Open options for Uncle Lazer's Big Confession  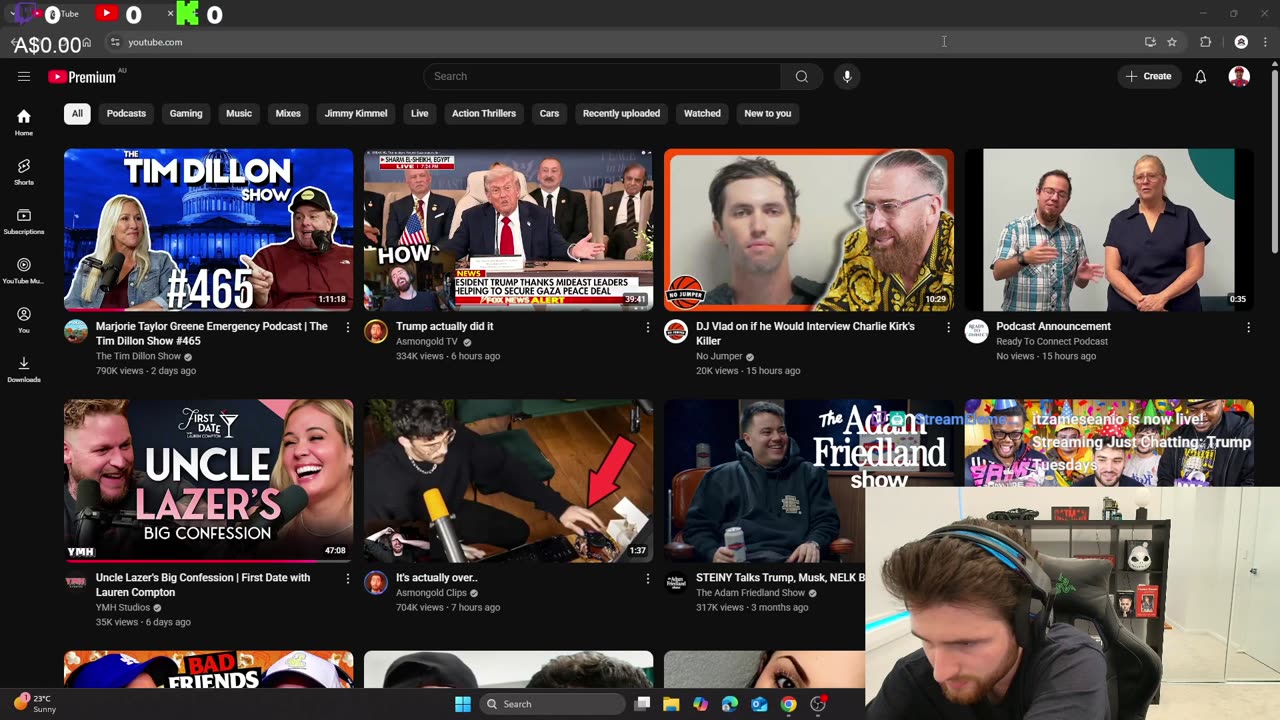(348, 578)
